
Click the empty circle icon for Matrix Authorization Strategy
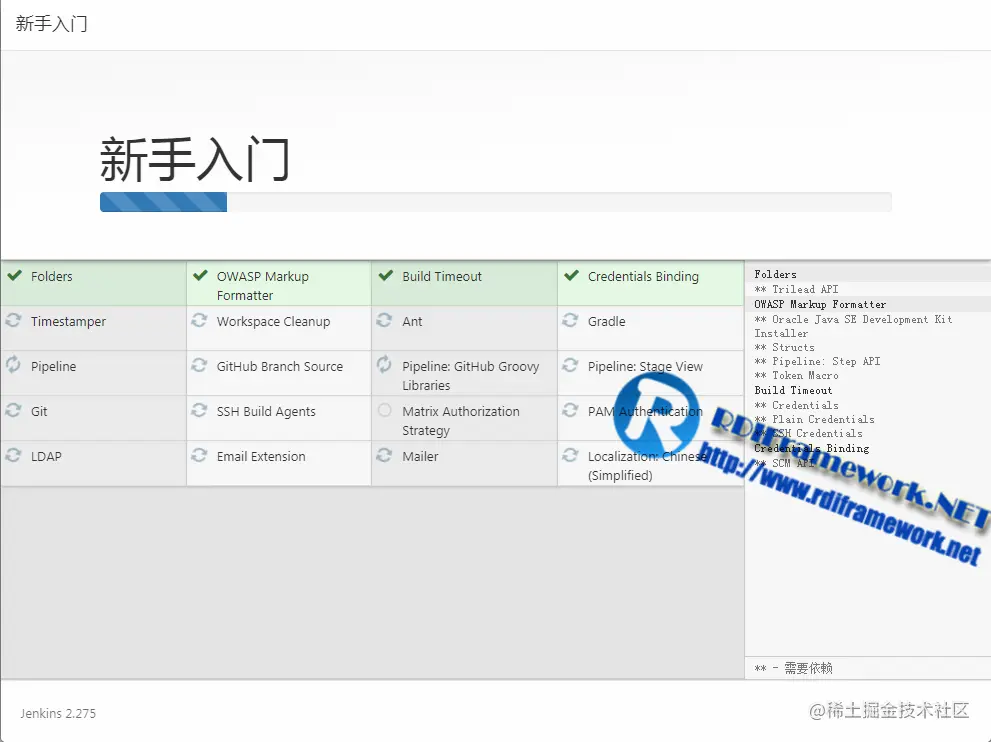pos(384,410)
